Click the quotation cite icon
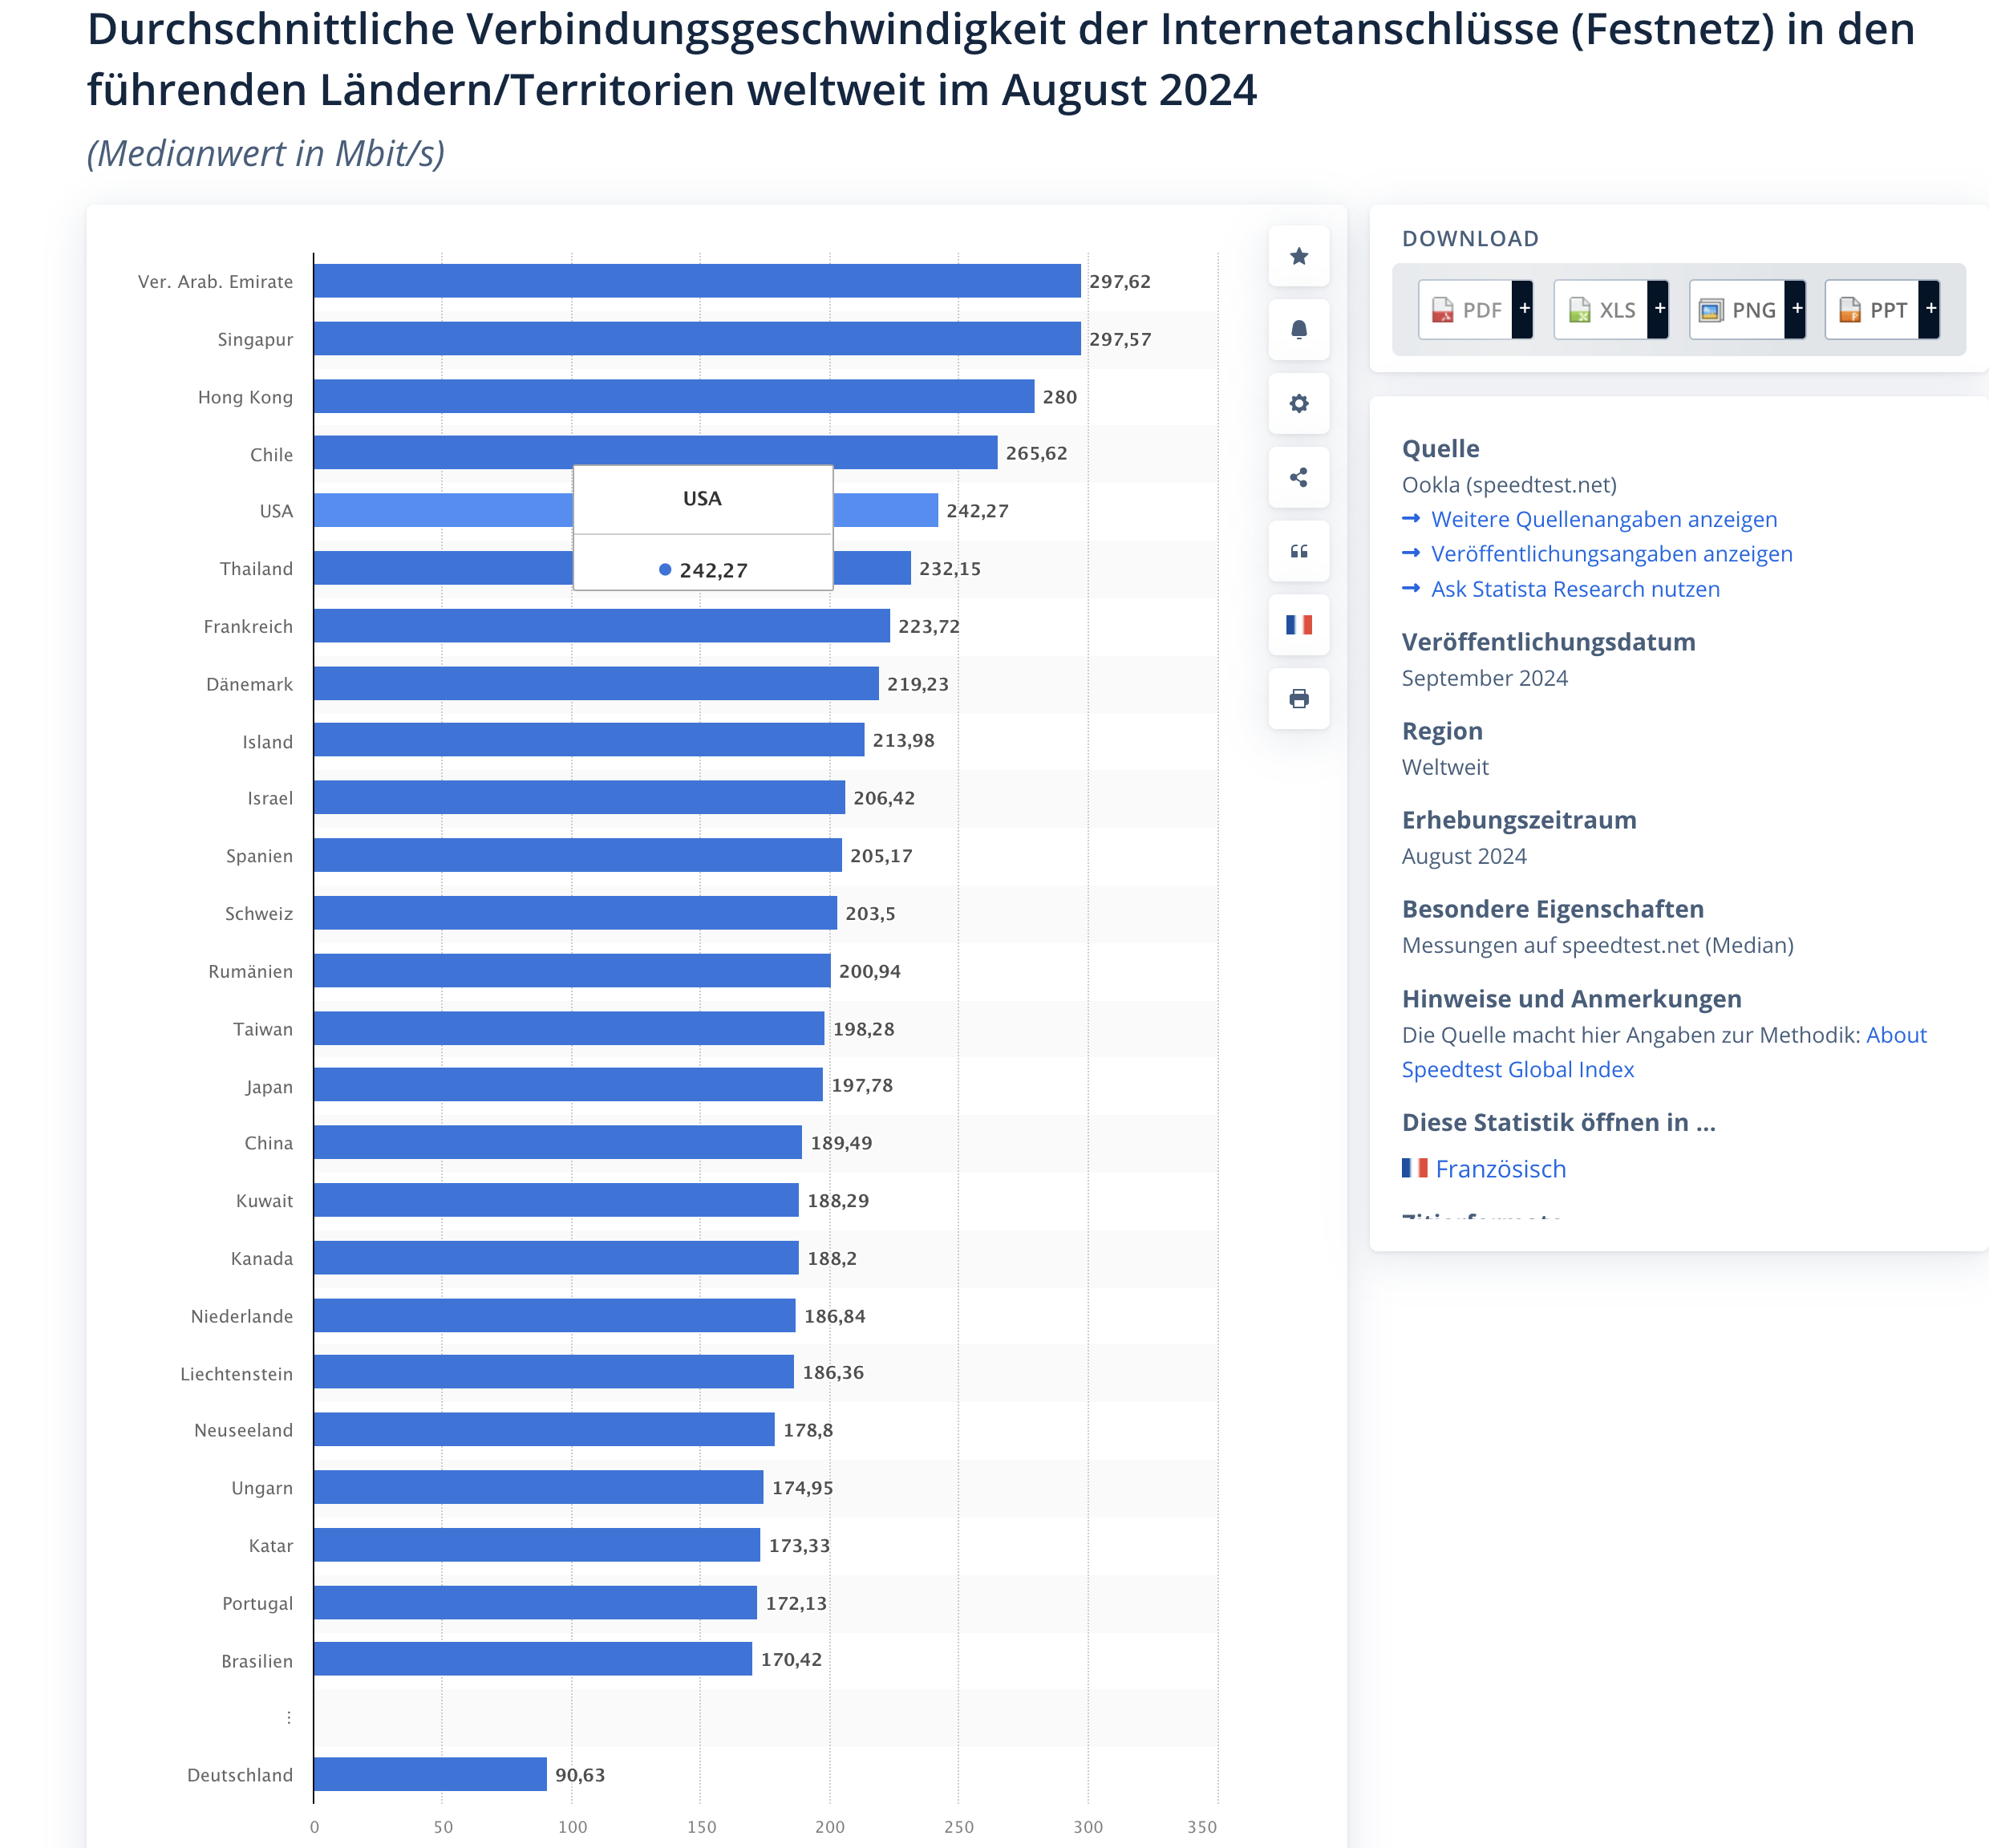The height and width of the screenshot is (1848, 1989). 1298,551
